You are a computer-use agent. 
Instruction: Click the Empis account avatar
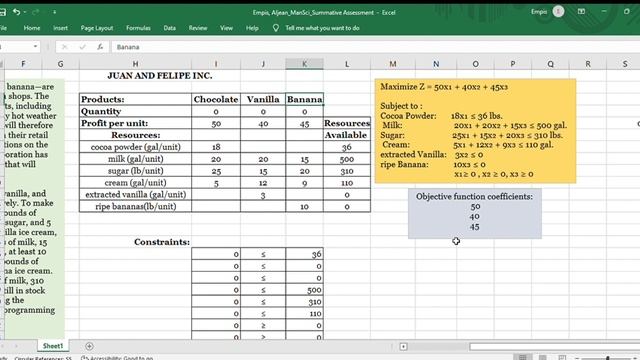[x=558, y=12]
